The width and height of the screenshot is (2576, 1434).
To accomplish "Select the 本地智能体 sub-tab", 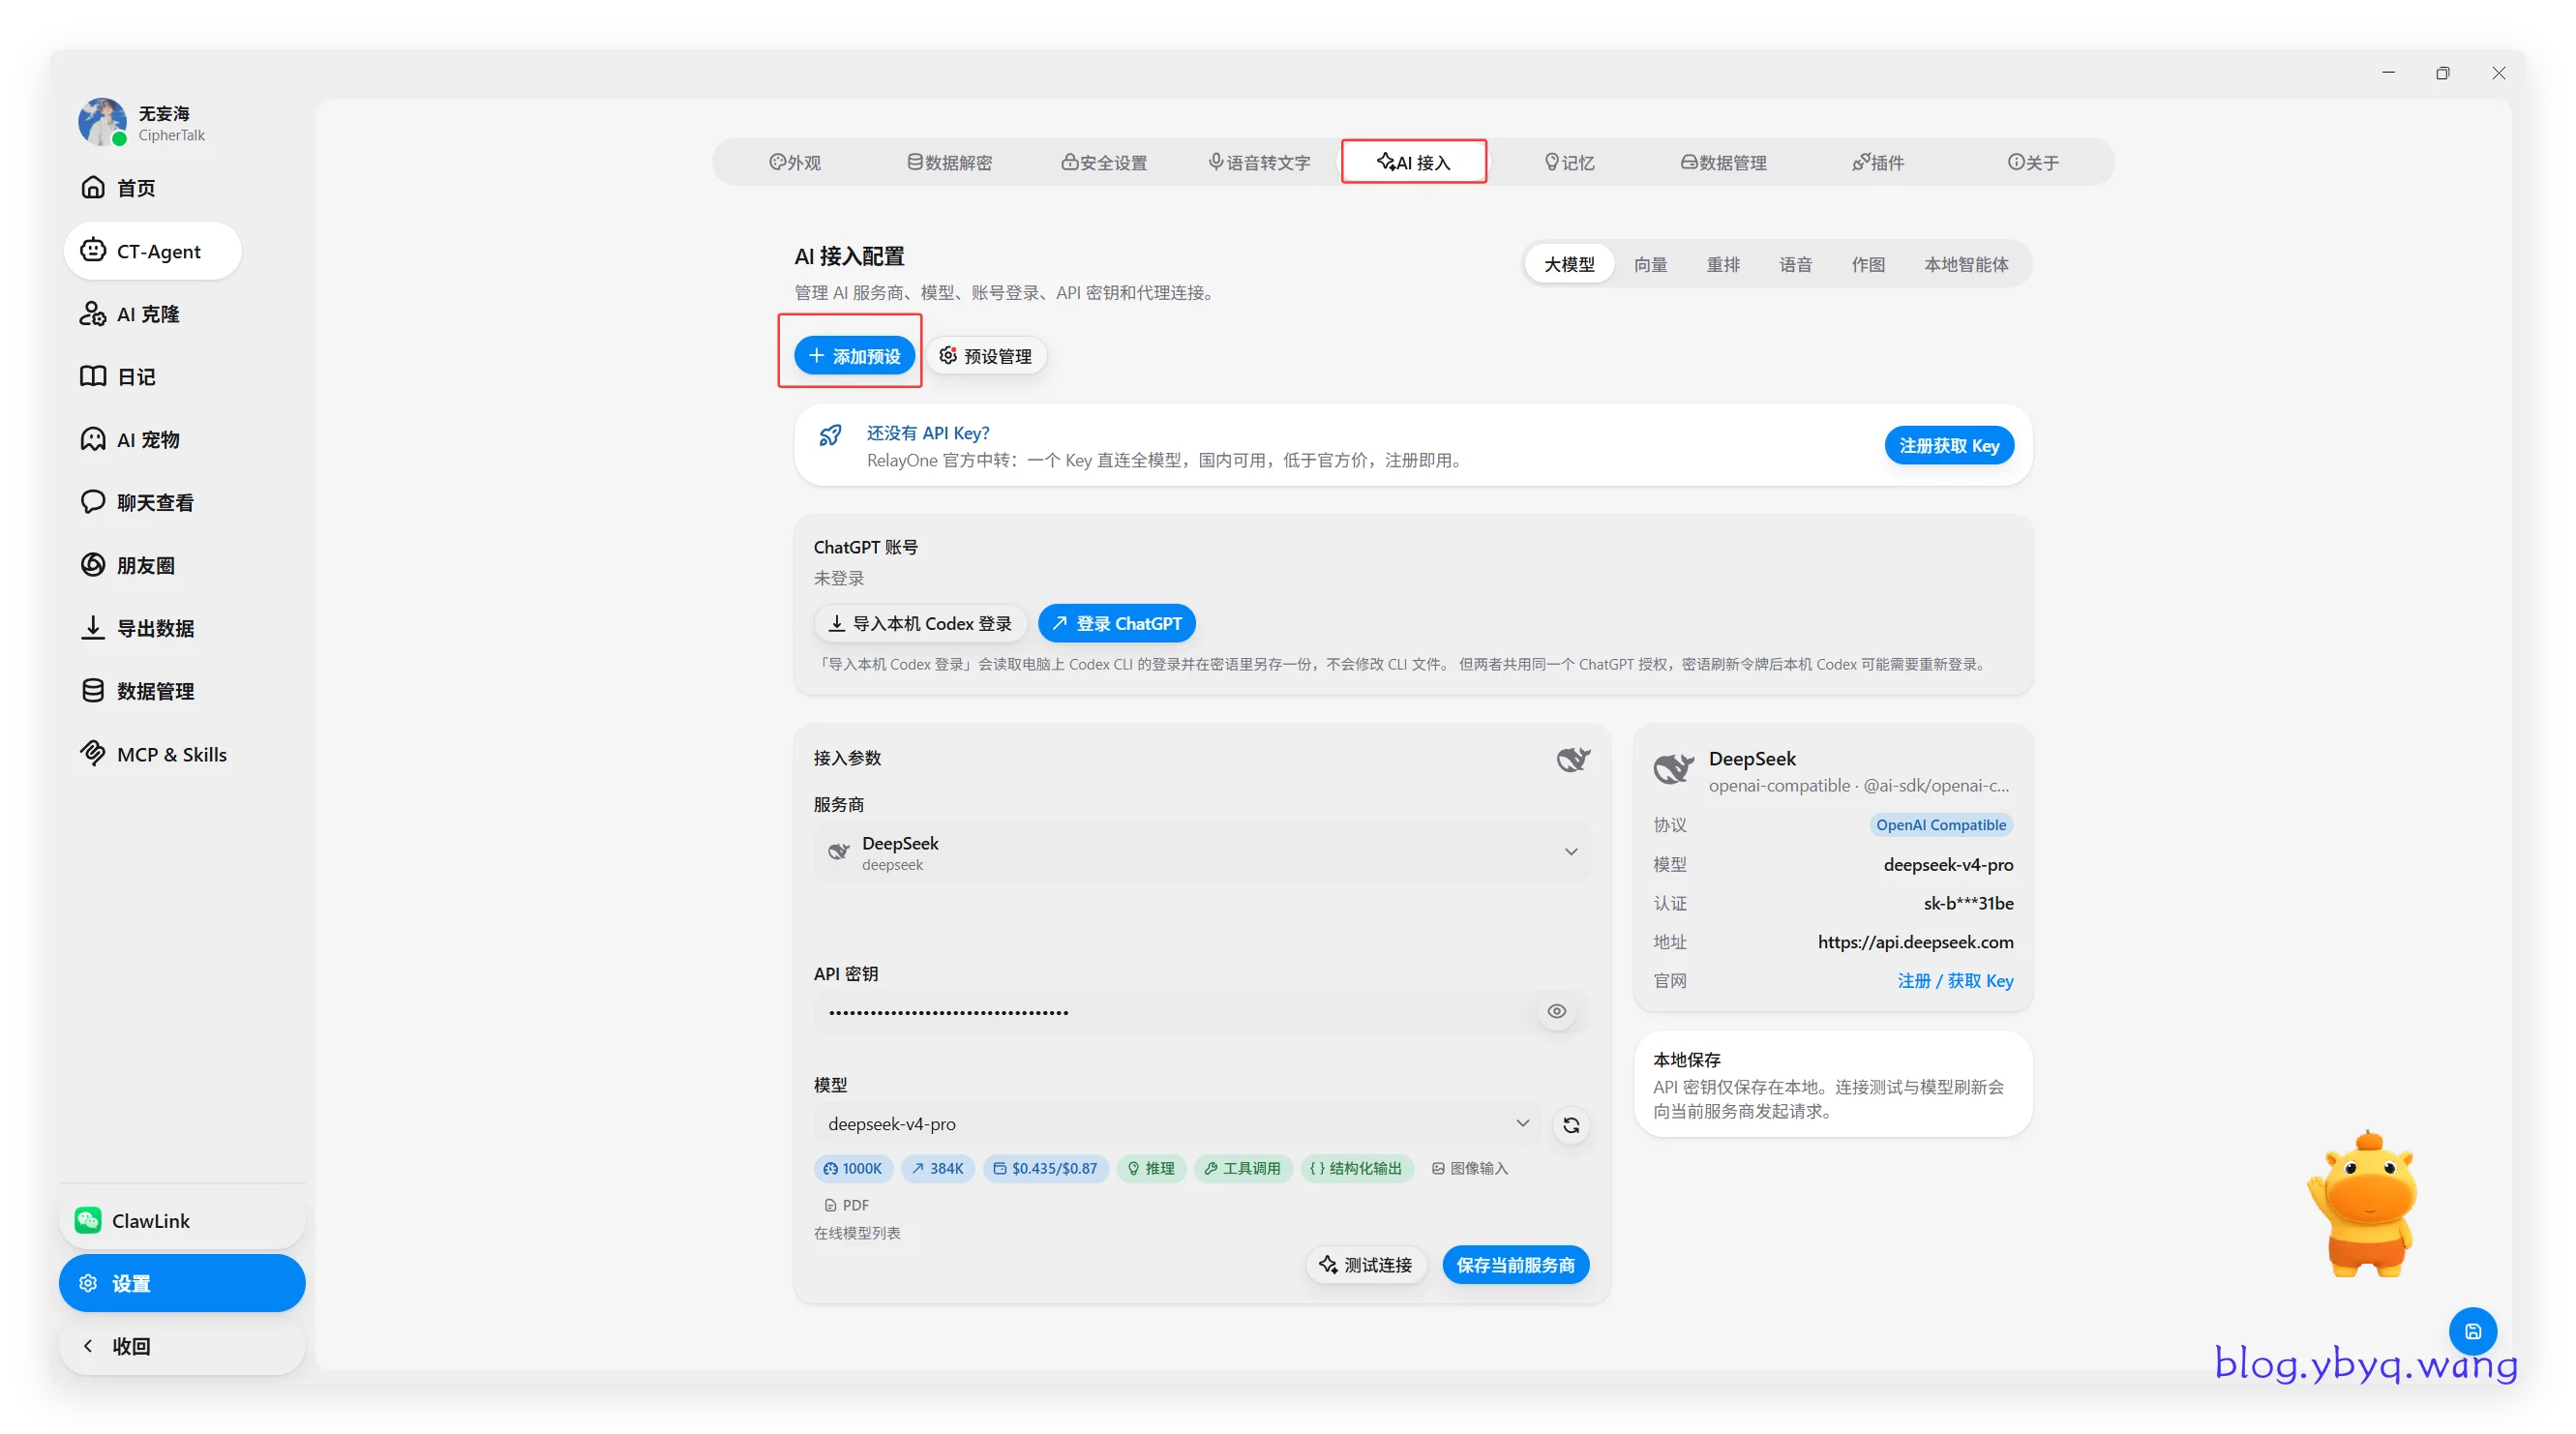I will 1966,265.
